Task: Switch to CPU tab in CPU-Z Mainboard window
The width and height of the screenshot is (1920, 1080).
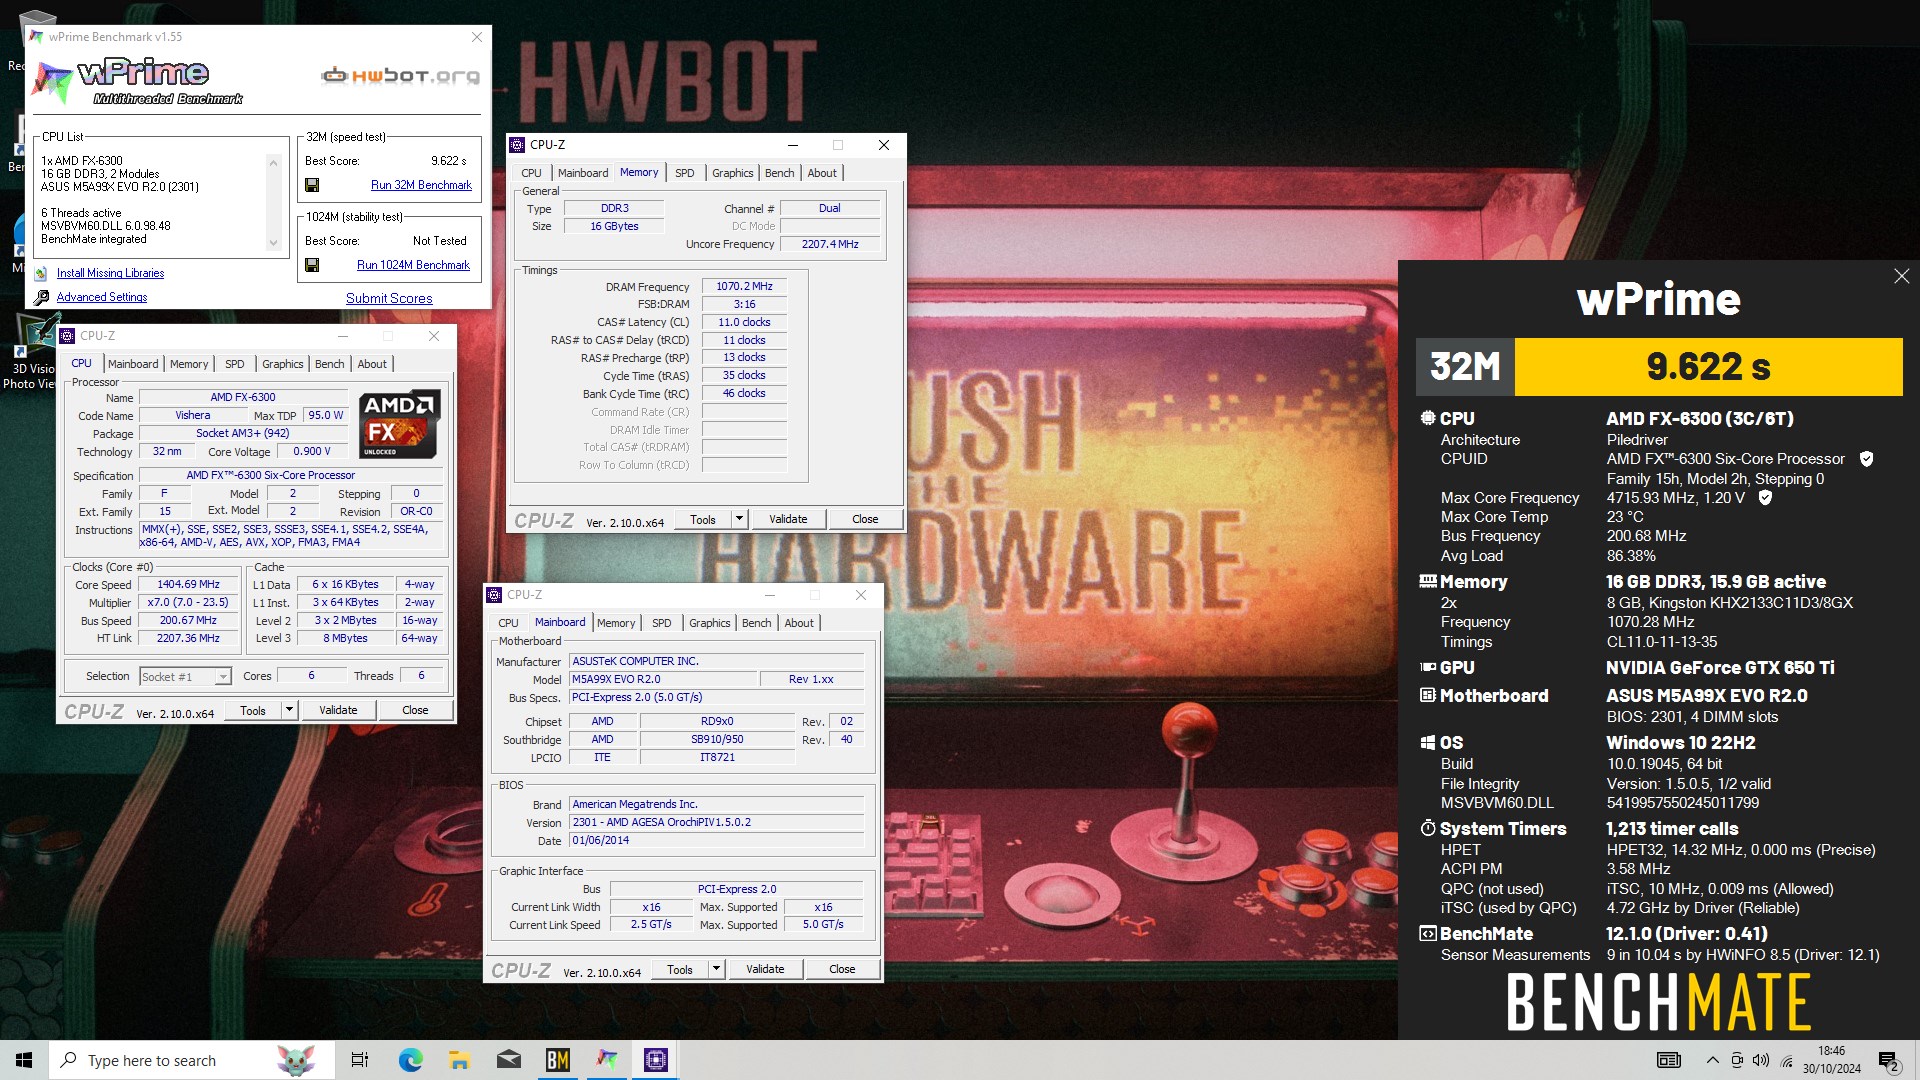Action: coord(508,623)
